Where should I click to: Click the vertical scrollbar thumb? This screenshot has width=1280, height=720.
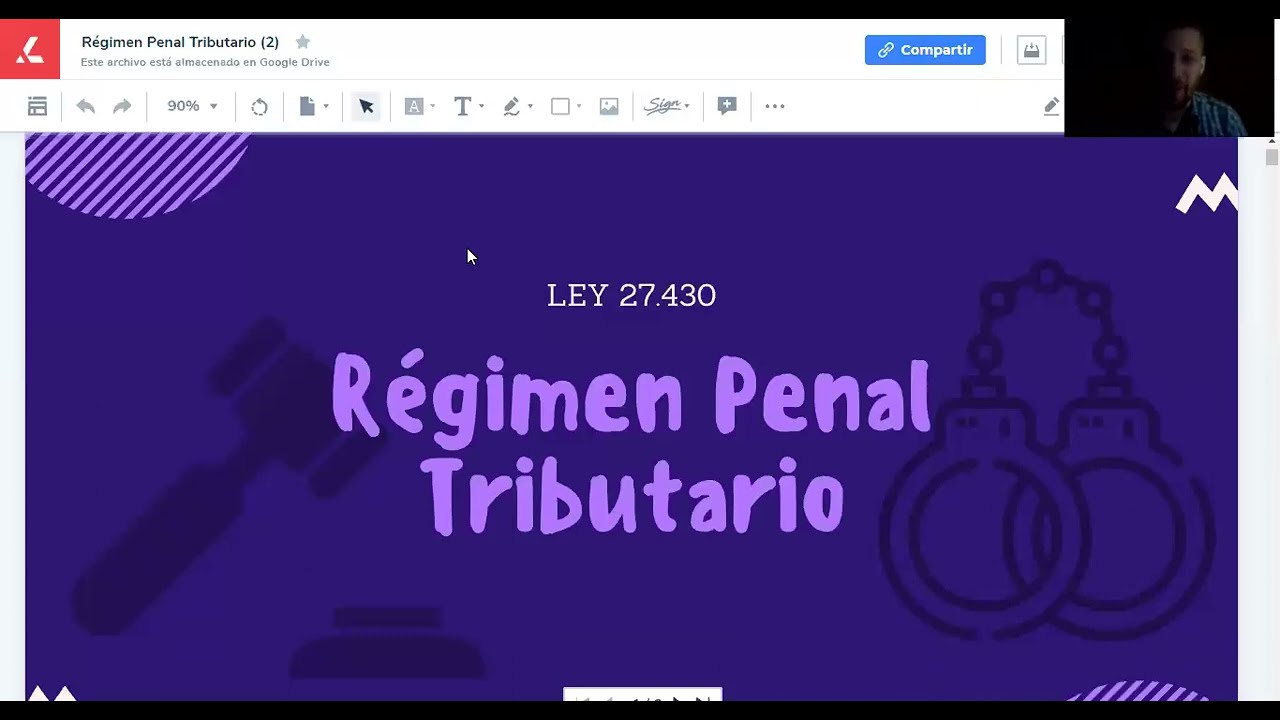click(1271, 157)
